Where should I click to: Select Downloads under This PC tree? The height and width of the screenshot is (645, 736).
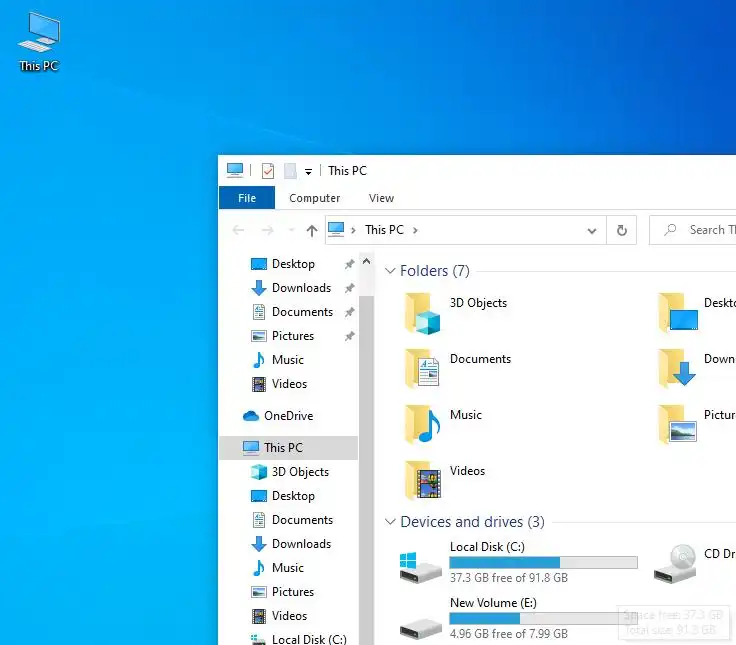coord(289,544)
